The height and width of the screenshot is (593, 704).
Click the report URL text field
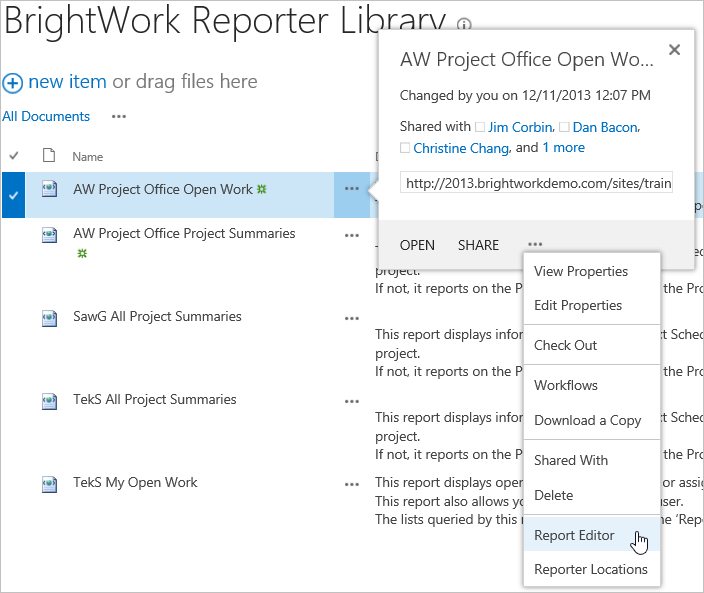click(x=536, y=184)
